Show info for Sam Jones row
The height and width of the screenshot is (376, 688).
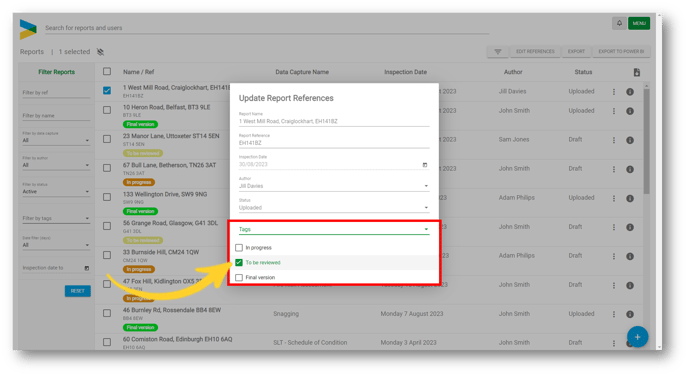[630, 140]
